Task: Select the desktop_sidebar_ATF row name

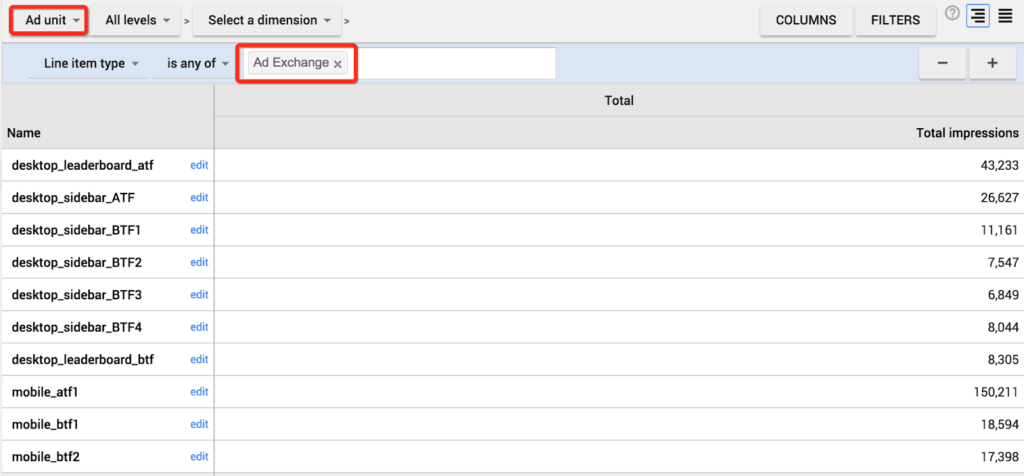Action: [x=73, y=197]
